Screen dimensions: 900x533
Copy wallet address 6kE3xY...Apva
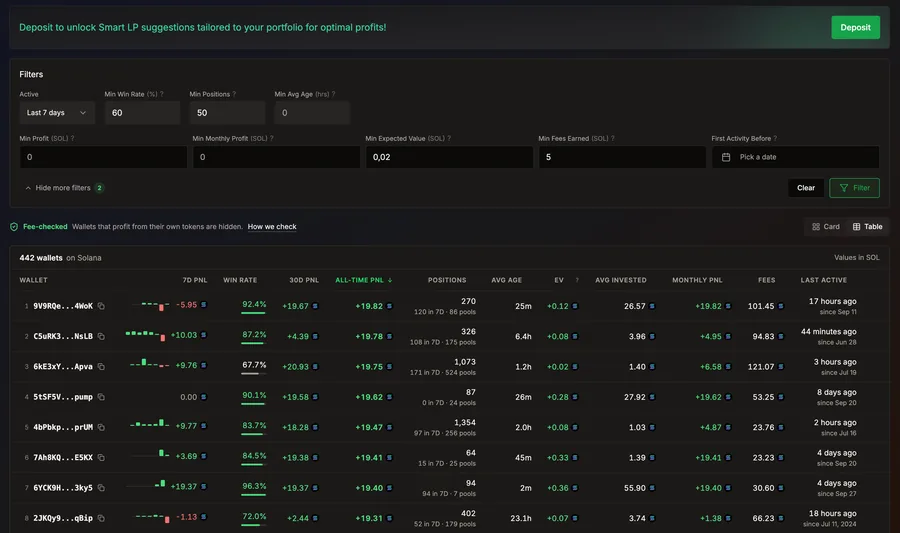[101, 367]
